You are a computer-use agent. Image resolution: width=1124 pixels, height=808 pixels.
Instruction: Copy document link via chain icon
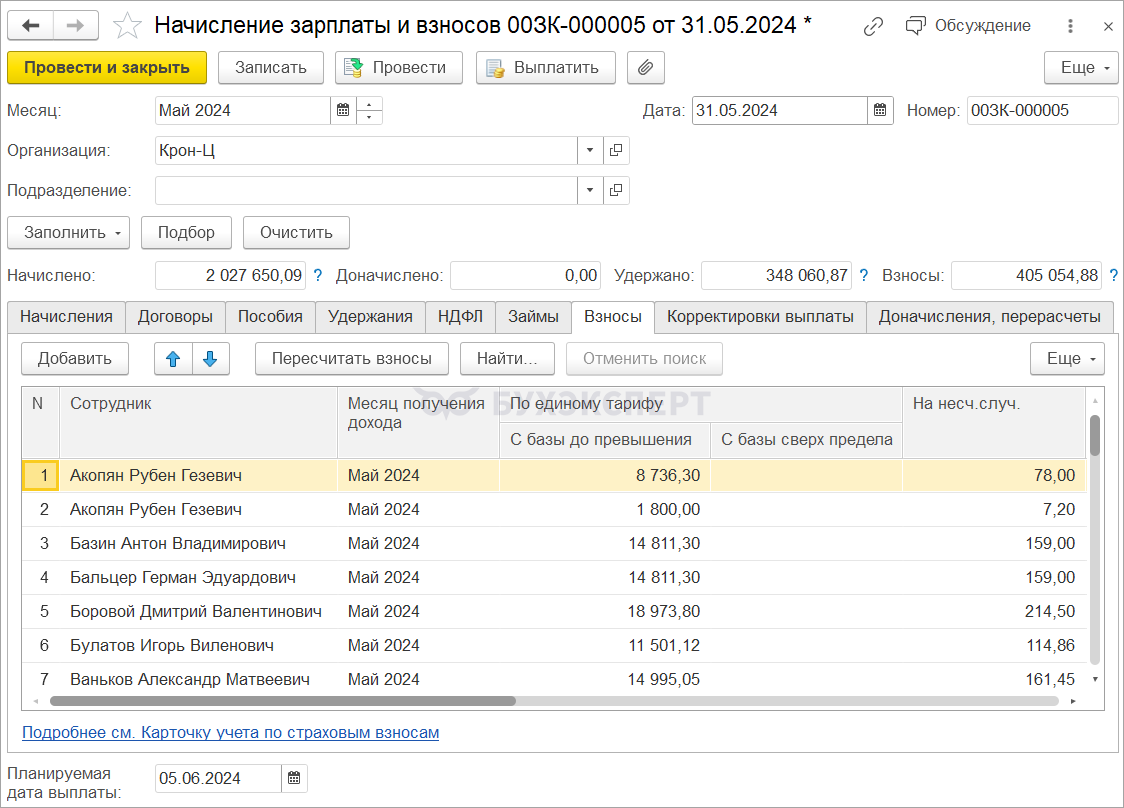(x=873, y=26)
